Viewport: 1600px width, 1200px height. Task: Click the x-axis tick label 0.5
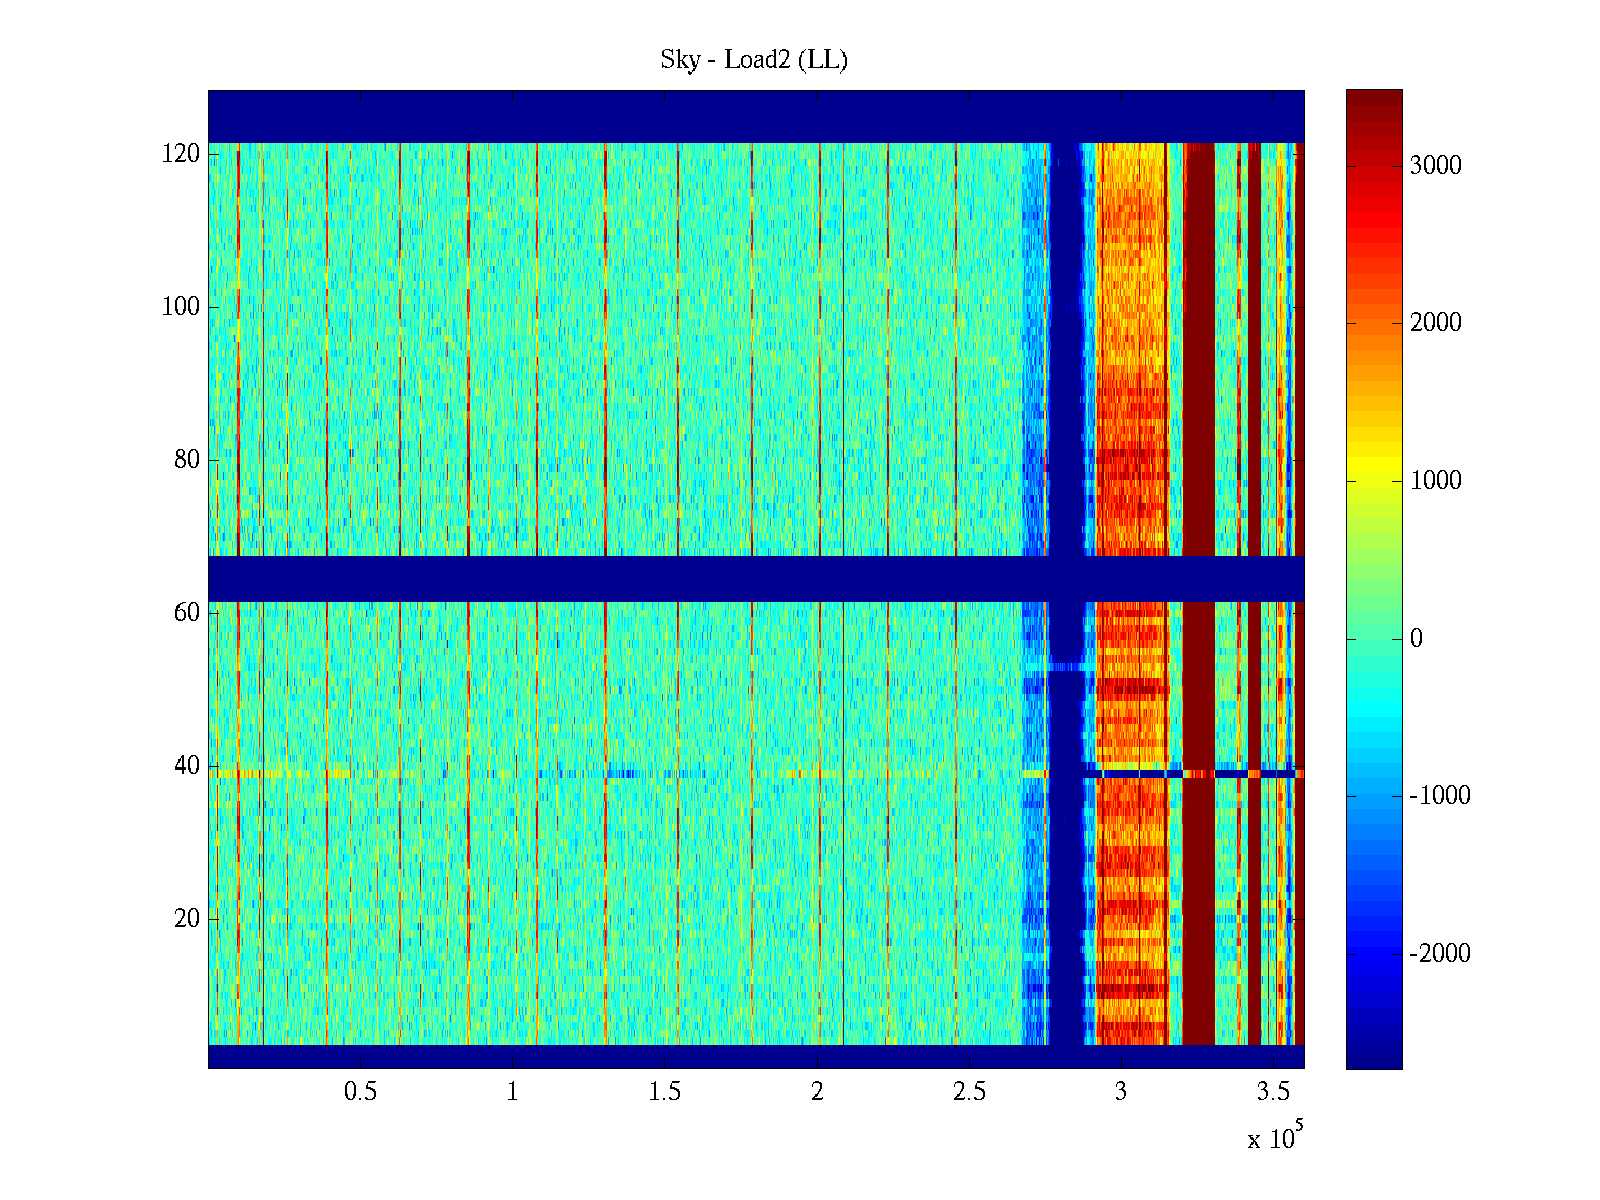pos(360,1092)
